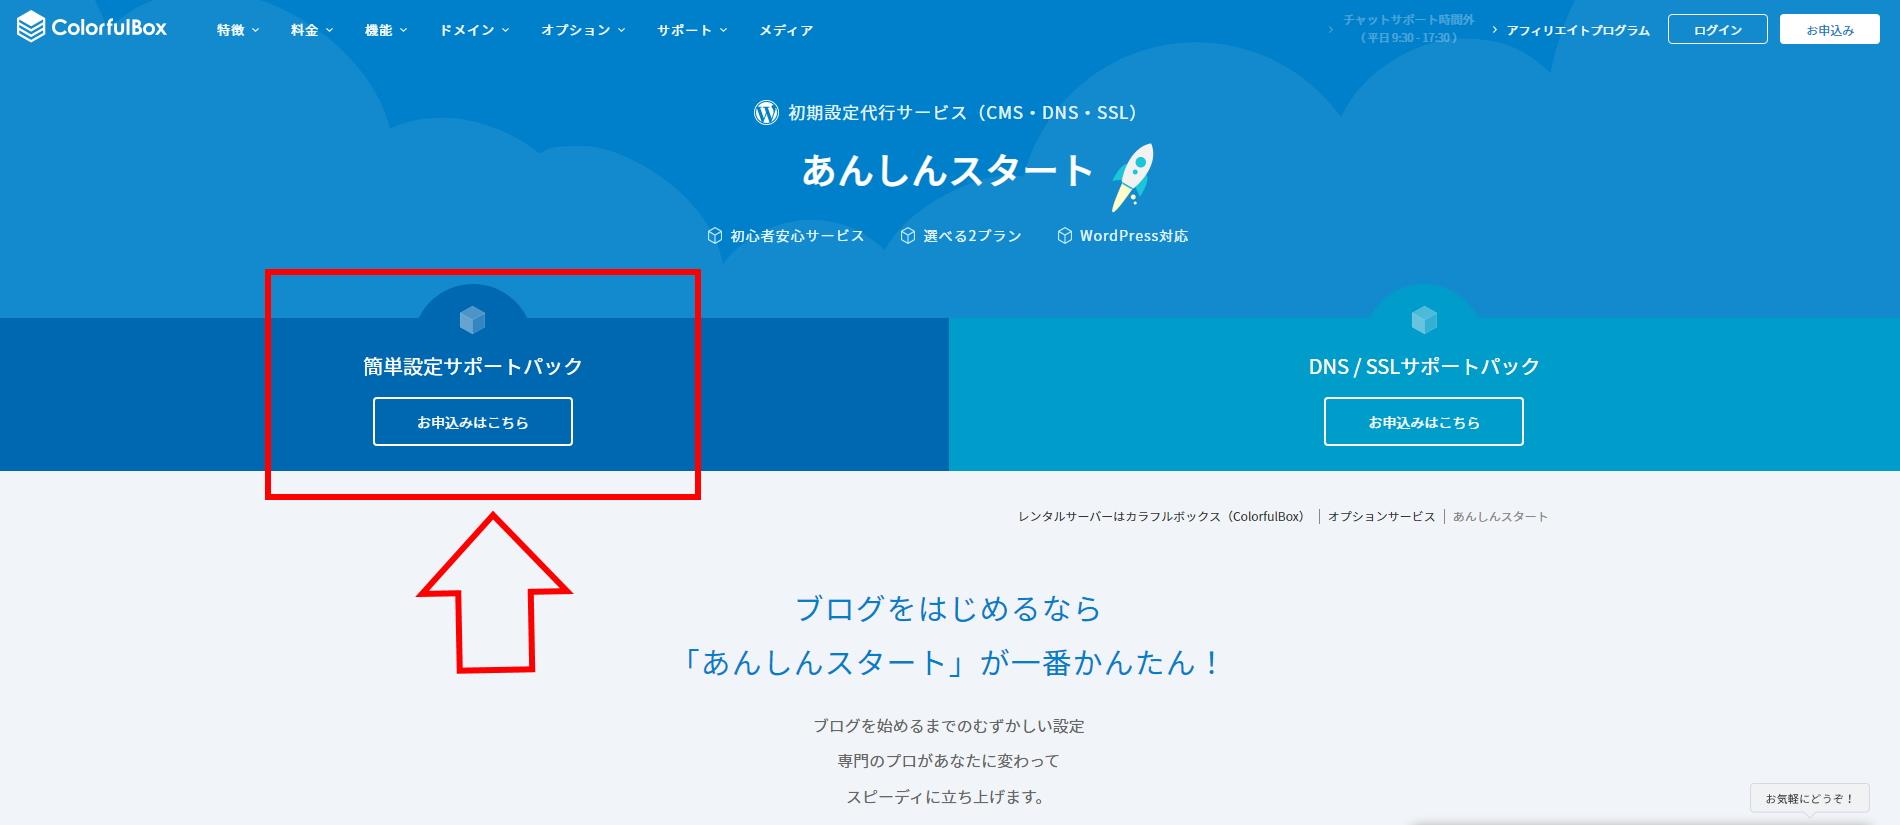Click the お申込み button in the header

coord(1829,29)
